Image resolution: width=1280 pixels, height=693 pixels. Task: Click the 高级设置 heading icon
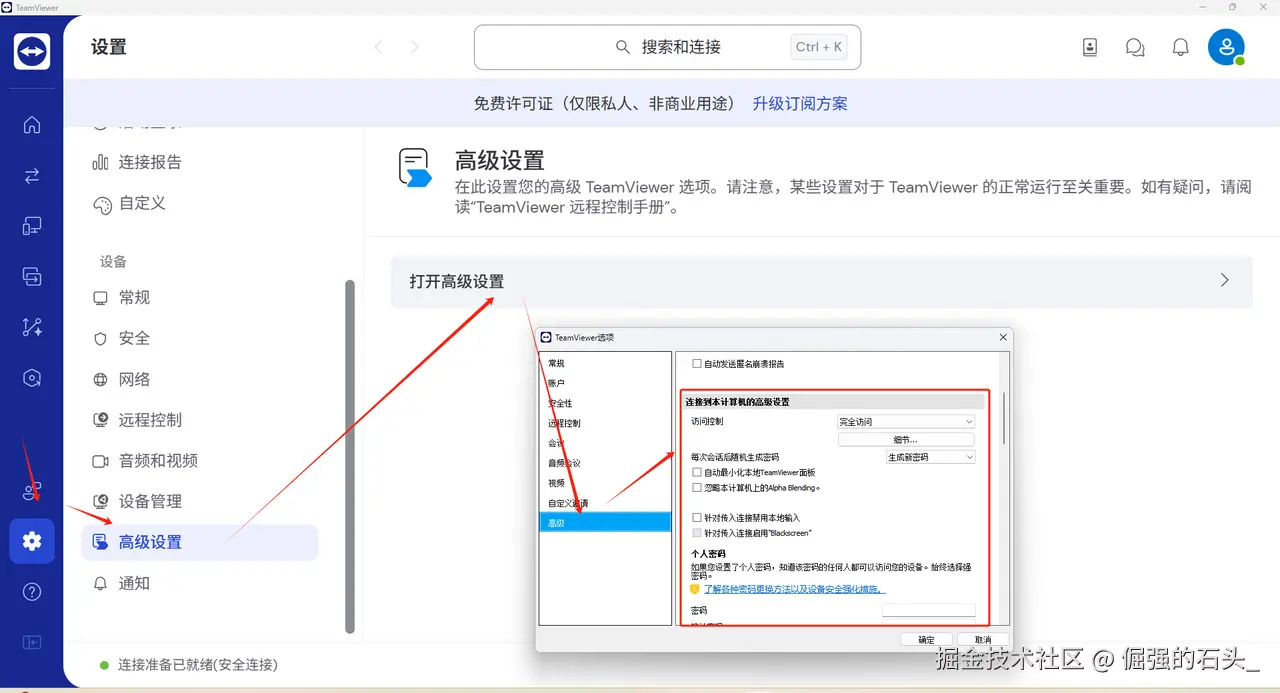point(414,168)
